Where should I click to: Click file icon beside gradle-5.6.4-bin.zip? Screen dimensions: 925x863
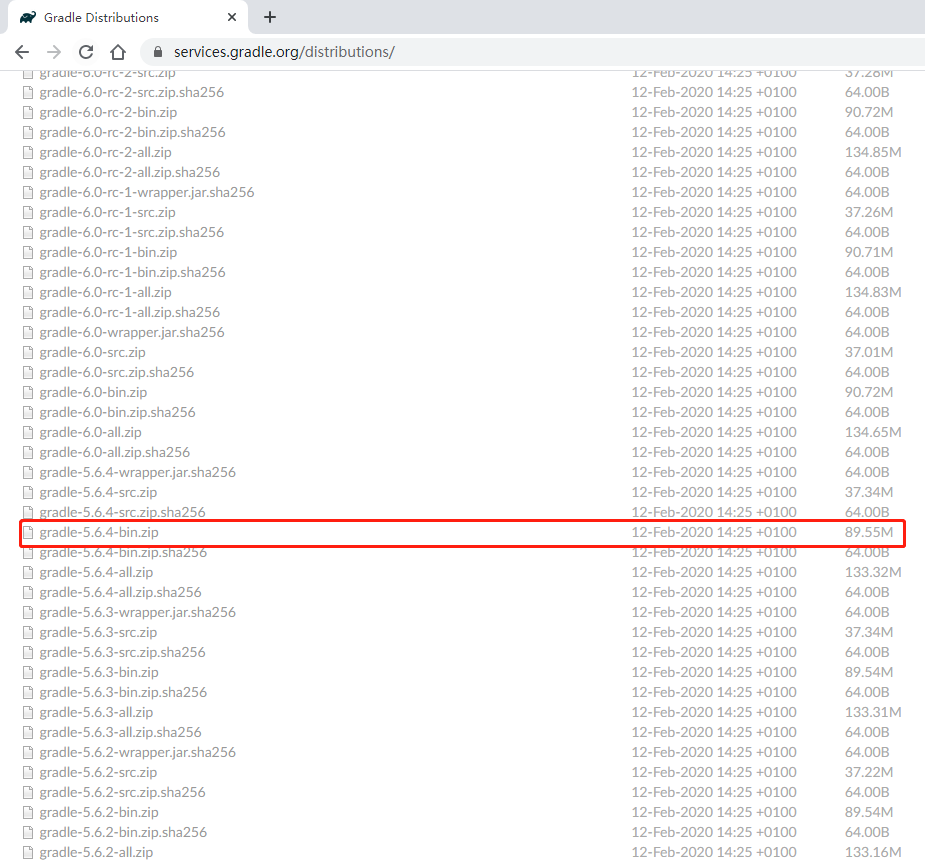(28, 533)
